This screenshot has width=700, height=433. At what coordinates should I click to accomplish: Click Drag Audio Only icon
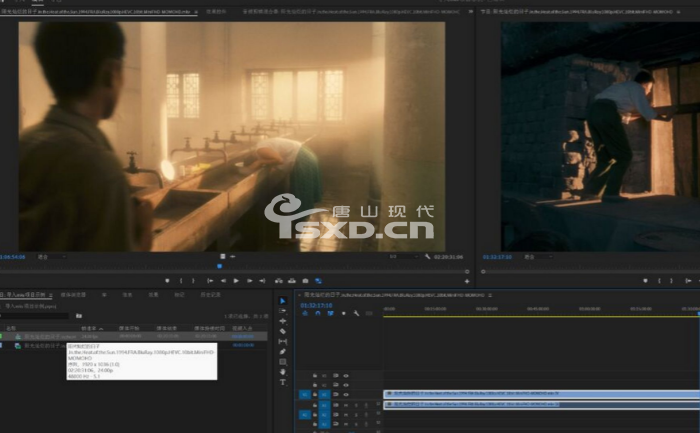click(x=233, y=257)
